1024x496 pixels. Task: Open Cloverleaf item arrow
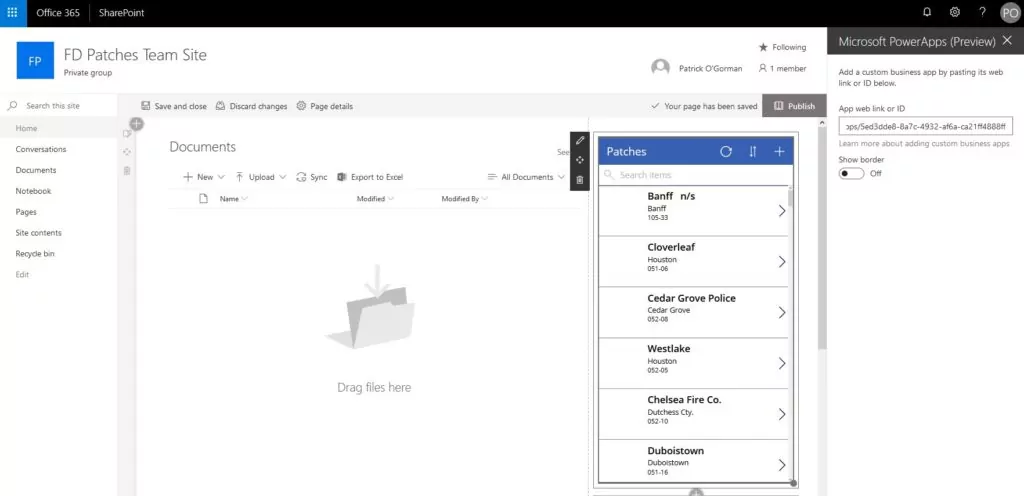coord(782,262)
